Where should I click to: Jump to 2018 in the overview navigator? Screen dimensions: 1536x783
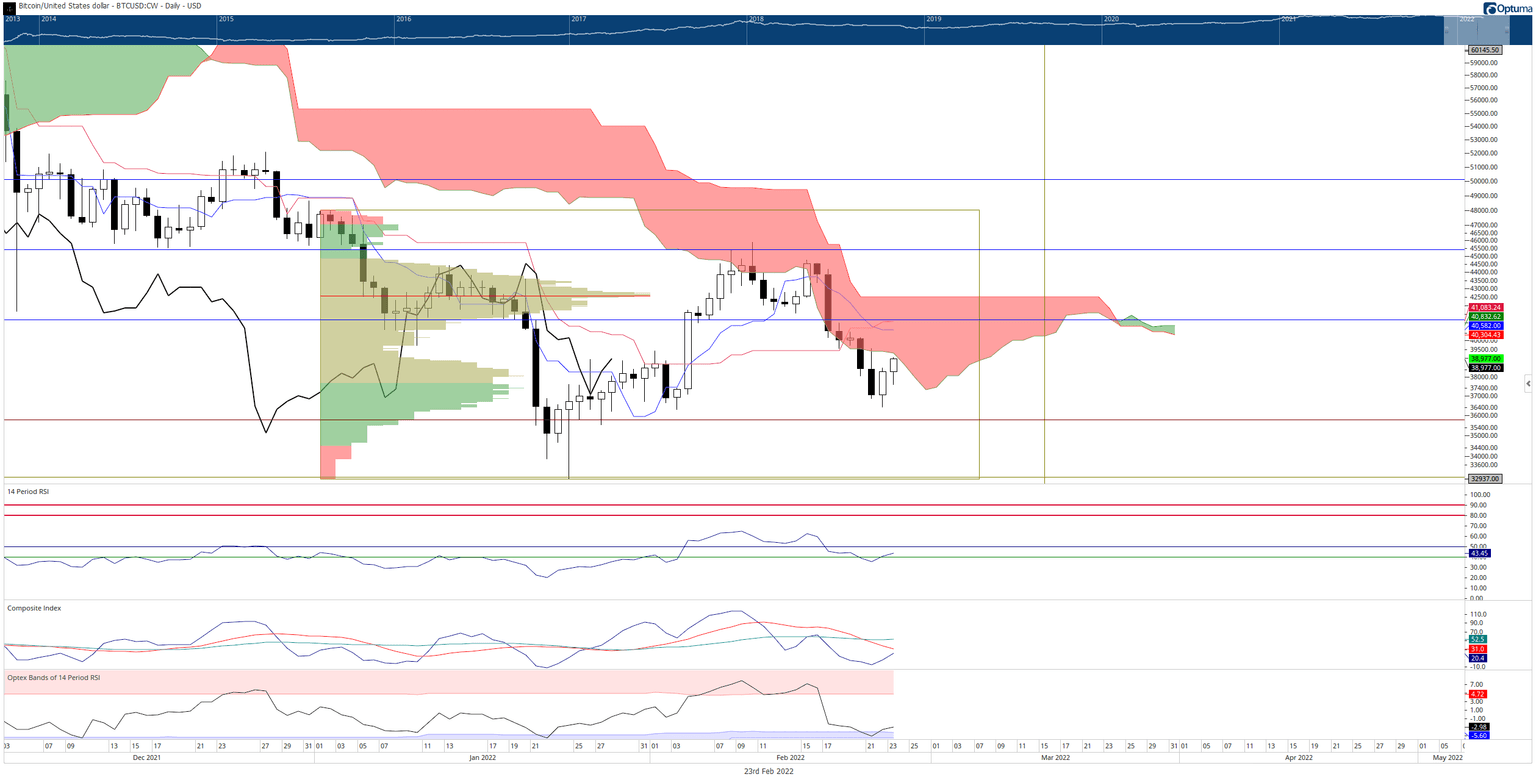point(756,19)
